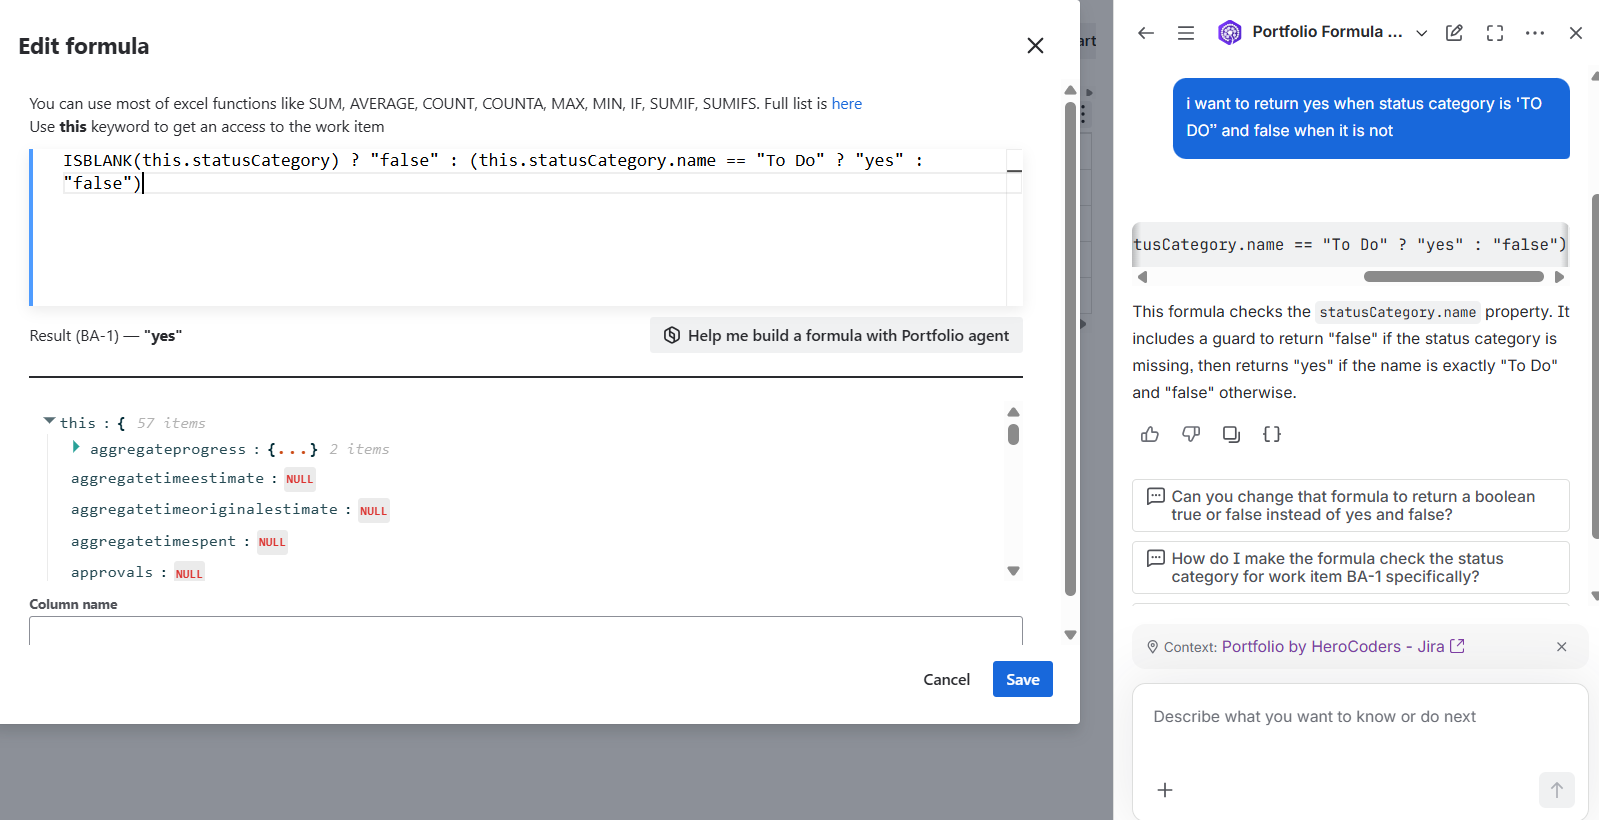Click Help me build a formula with Portfolio agent

pyautogui.click(x=836, y=336)
